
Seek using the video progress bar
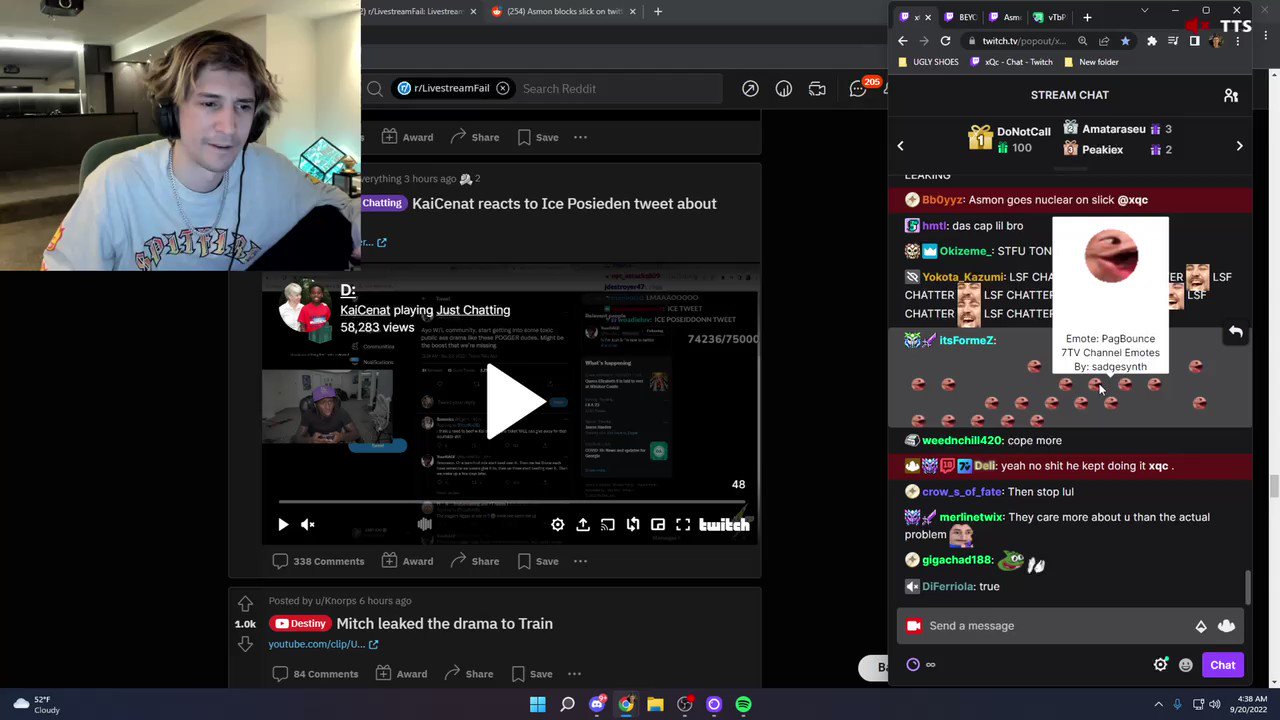(x=510, y=503)
